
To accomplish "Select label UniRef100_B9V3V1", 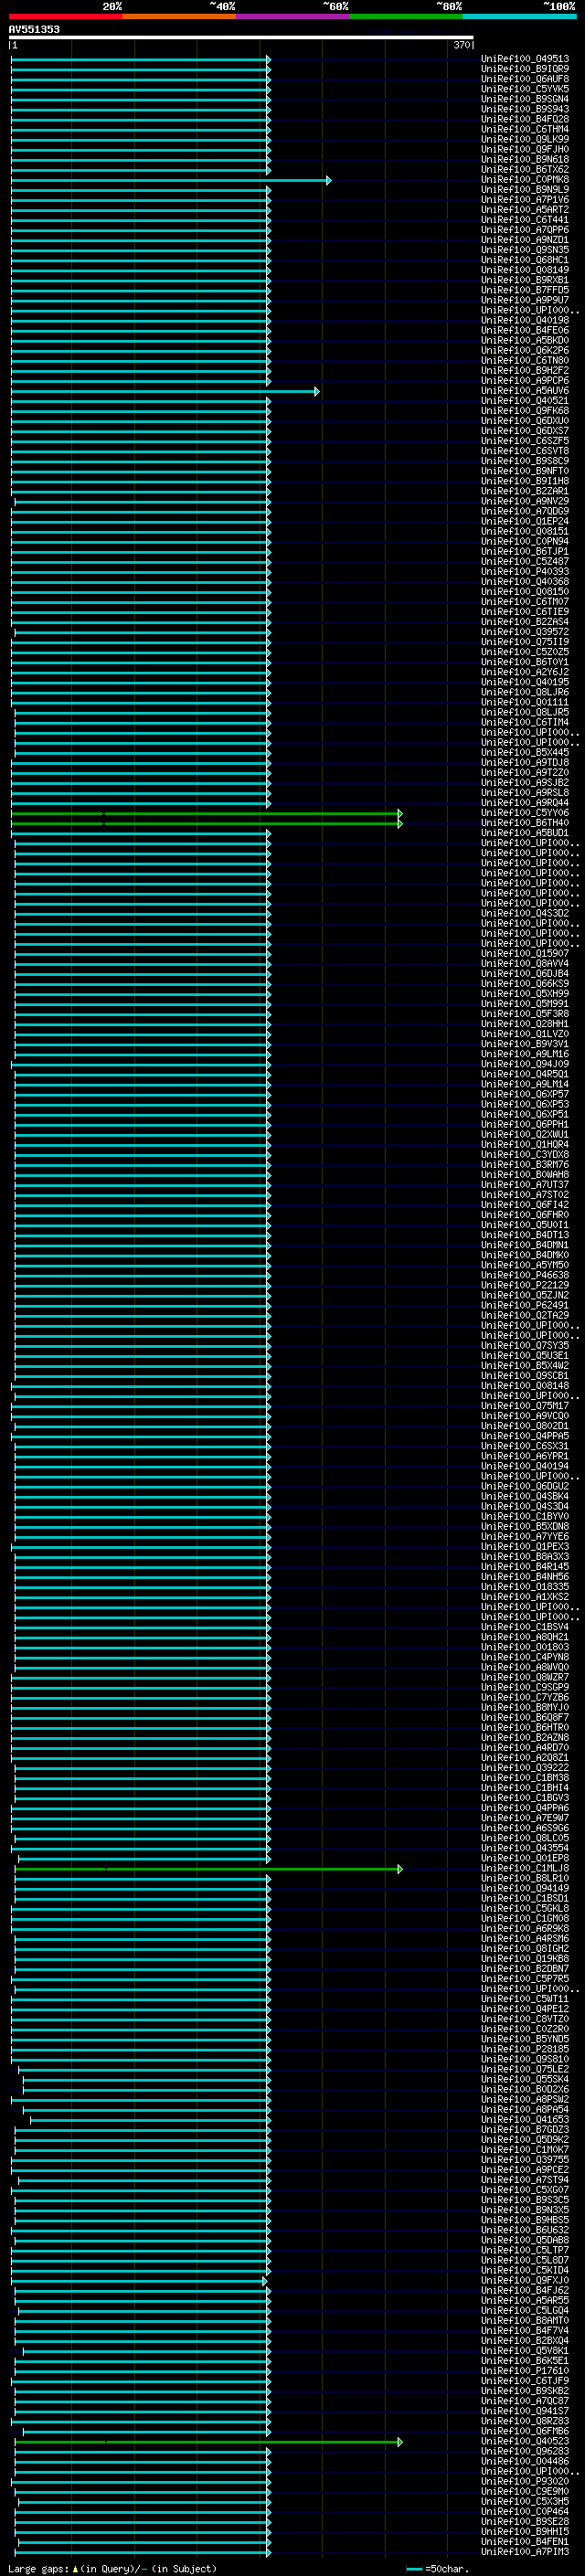I will coord(525,1044).
